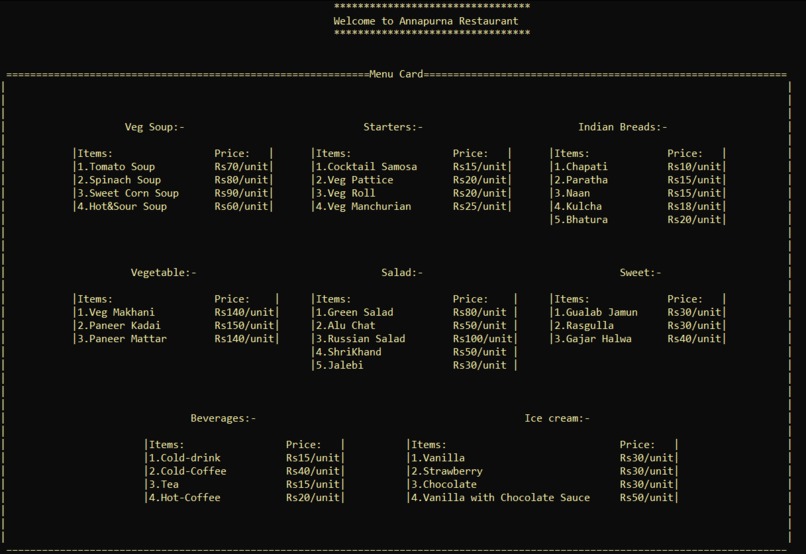Click the '4.Hot-Coffee' item
The height and width of the screenshot is (554, 806).
(x=185, y=497)
